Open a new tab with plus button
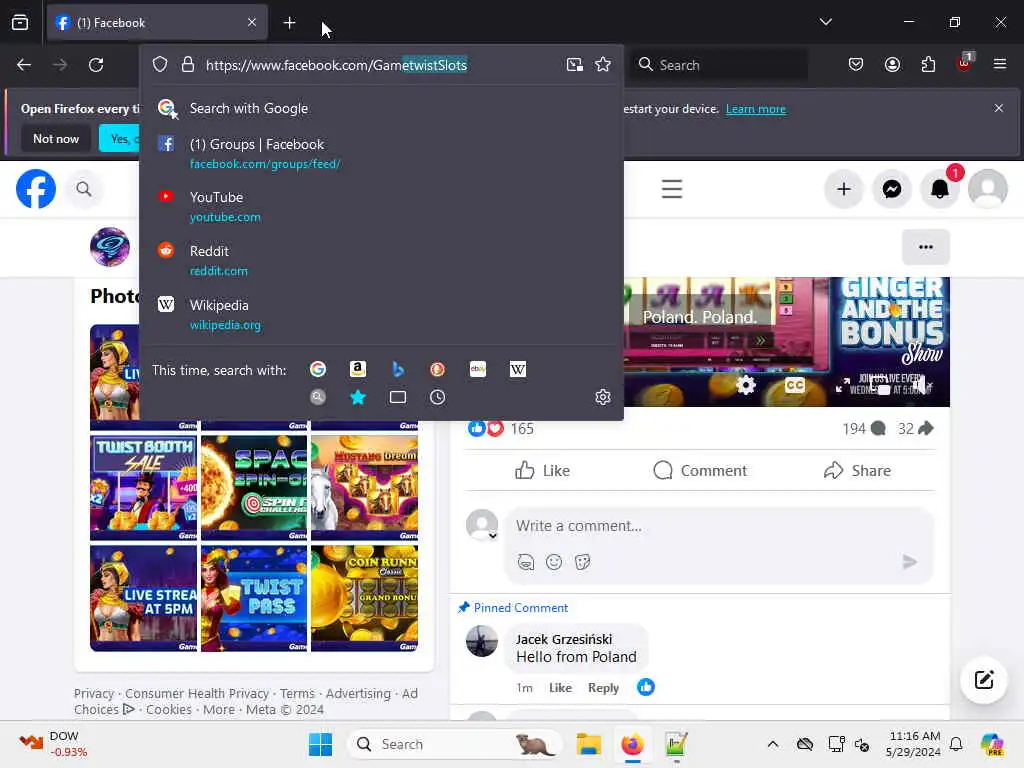 (289, 23)
